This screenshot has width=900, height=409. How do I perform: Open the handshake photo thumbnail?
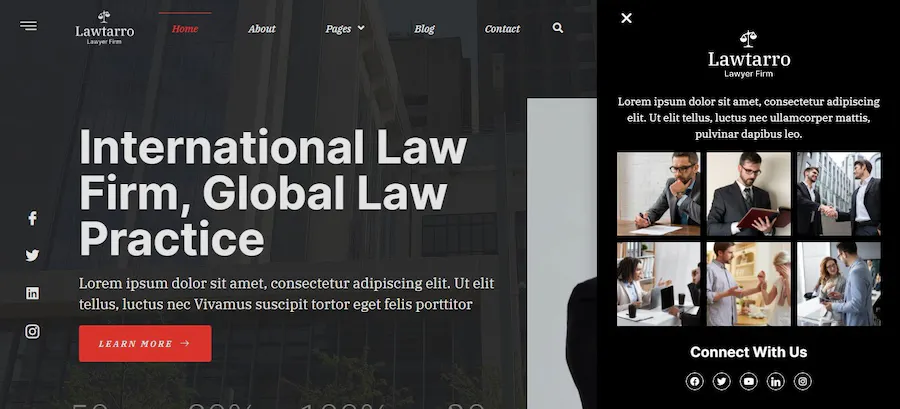point(839,194)
